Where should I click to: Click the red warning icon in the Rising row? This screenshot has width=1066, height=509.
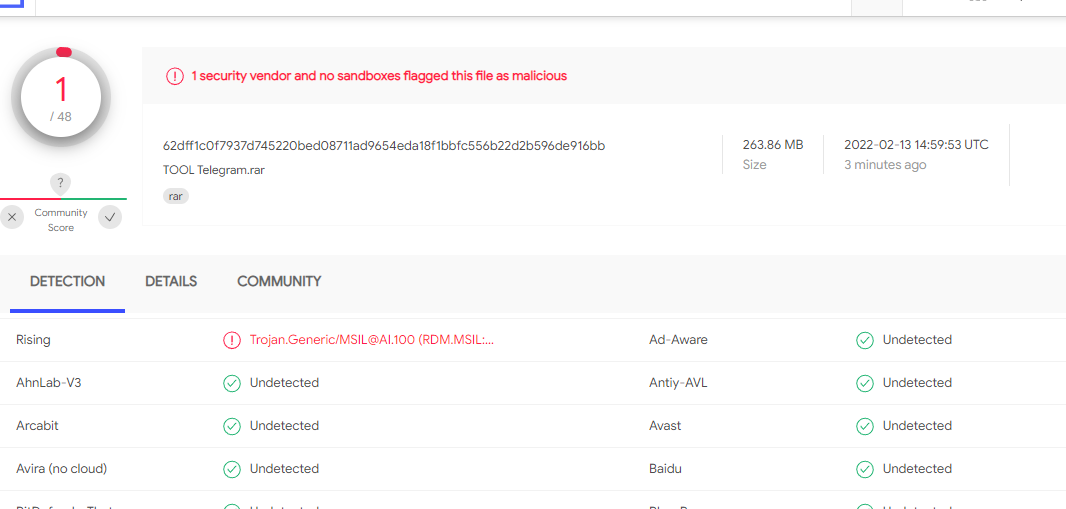coord(232,340)
